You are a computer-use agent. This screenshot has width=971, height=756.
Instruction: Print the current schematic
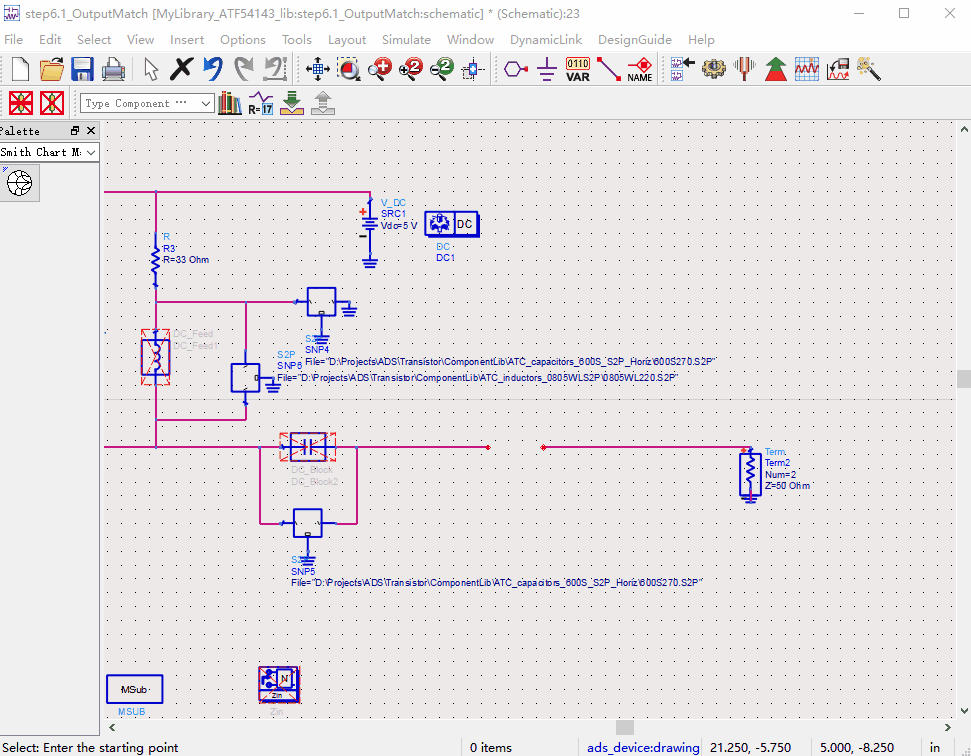click(113, 68)
